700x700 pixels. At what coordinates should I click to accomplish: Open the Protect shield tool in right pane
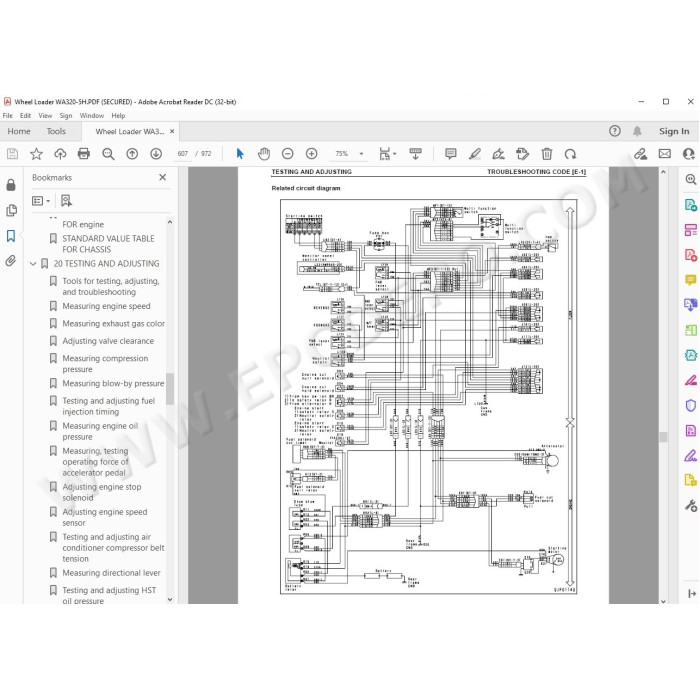point(691,405)
